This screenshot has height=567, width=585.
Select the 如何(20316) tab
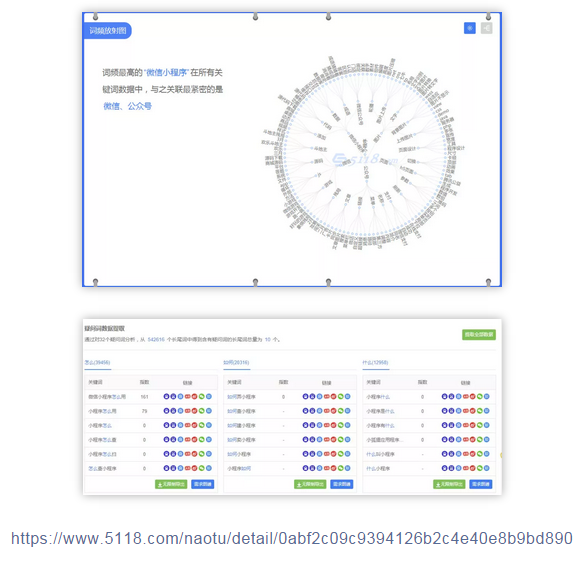(x=236, y=362)
